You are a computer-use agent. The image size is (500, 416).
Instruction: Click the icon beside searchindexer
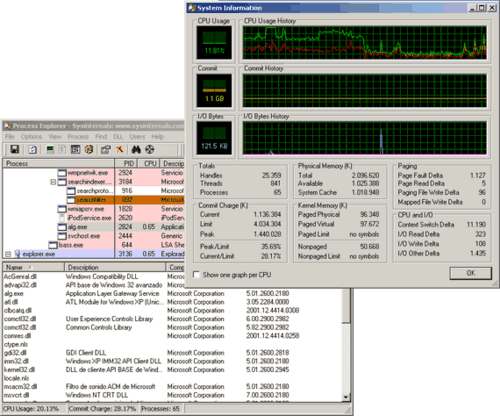(x=62, y=182)
